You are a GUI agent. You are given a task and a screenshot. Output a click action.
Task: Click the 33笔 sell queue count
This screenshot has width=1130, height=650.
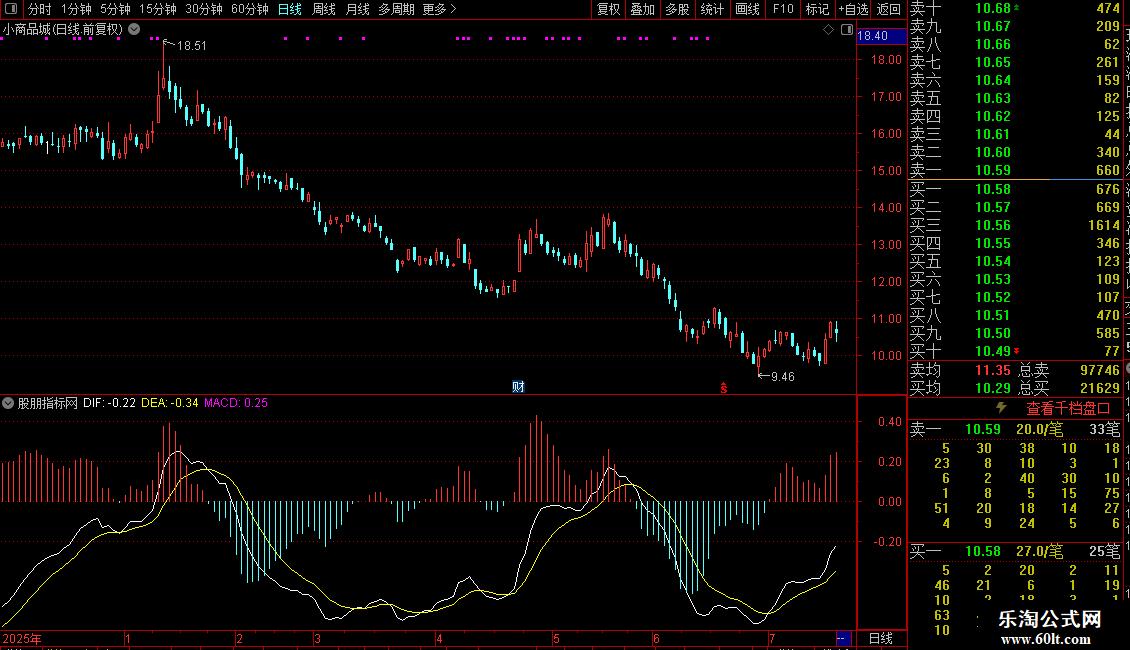(1105, 429)
